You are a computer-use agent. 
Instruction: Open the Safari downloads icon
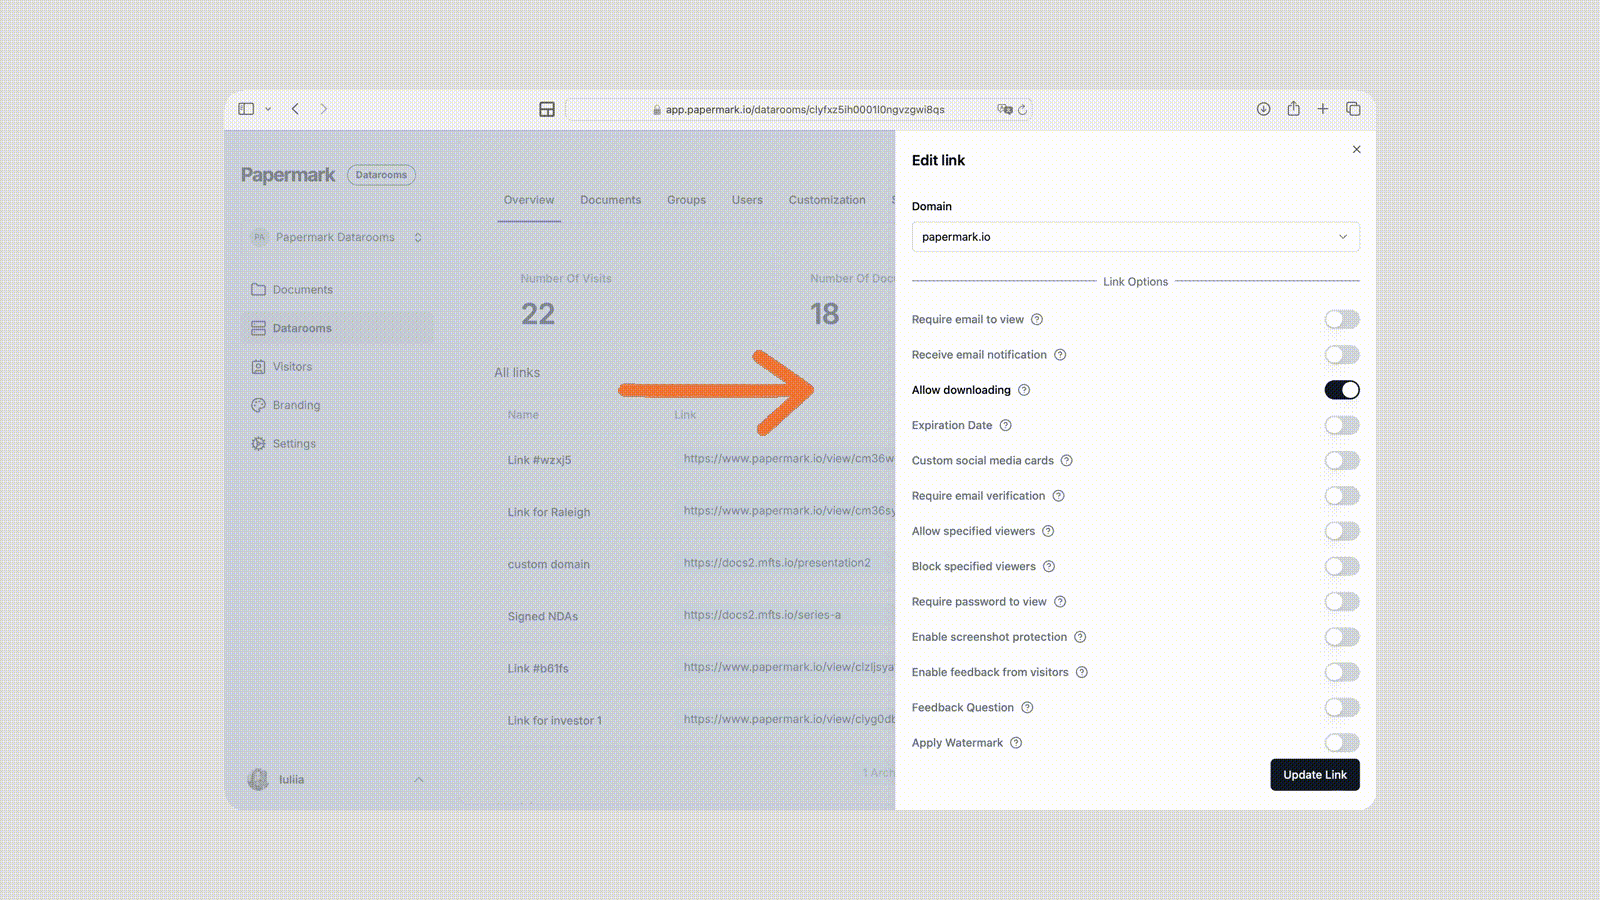[x=1264, y=109]
